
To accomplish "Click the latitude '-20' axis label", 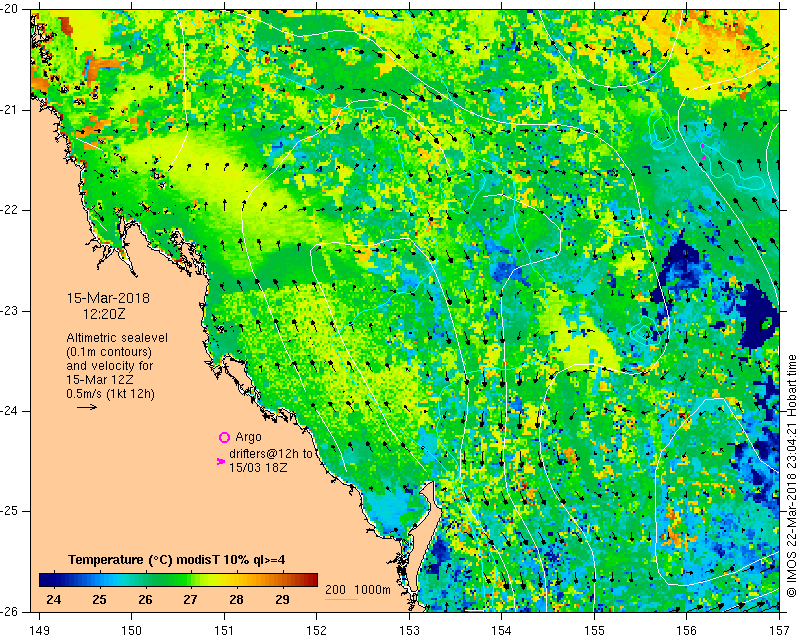I will tap(10, 10).
